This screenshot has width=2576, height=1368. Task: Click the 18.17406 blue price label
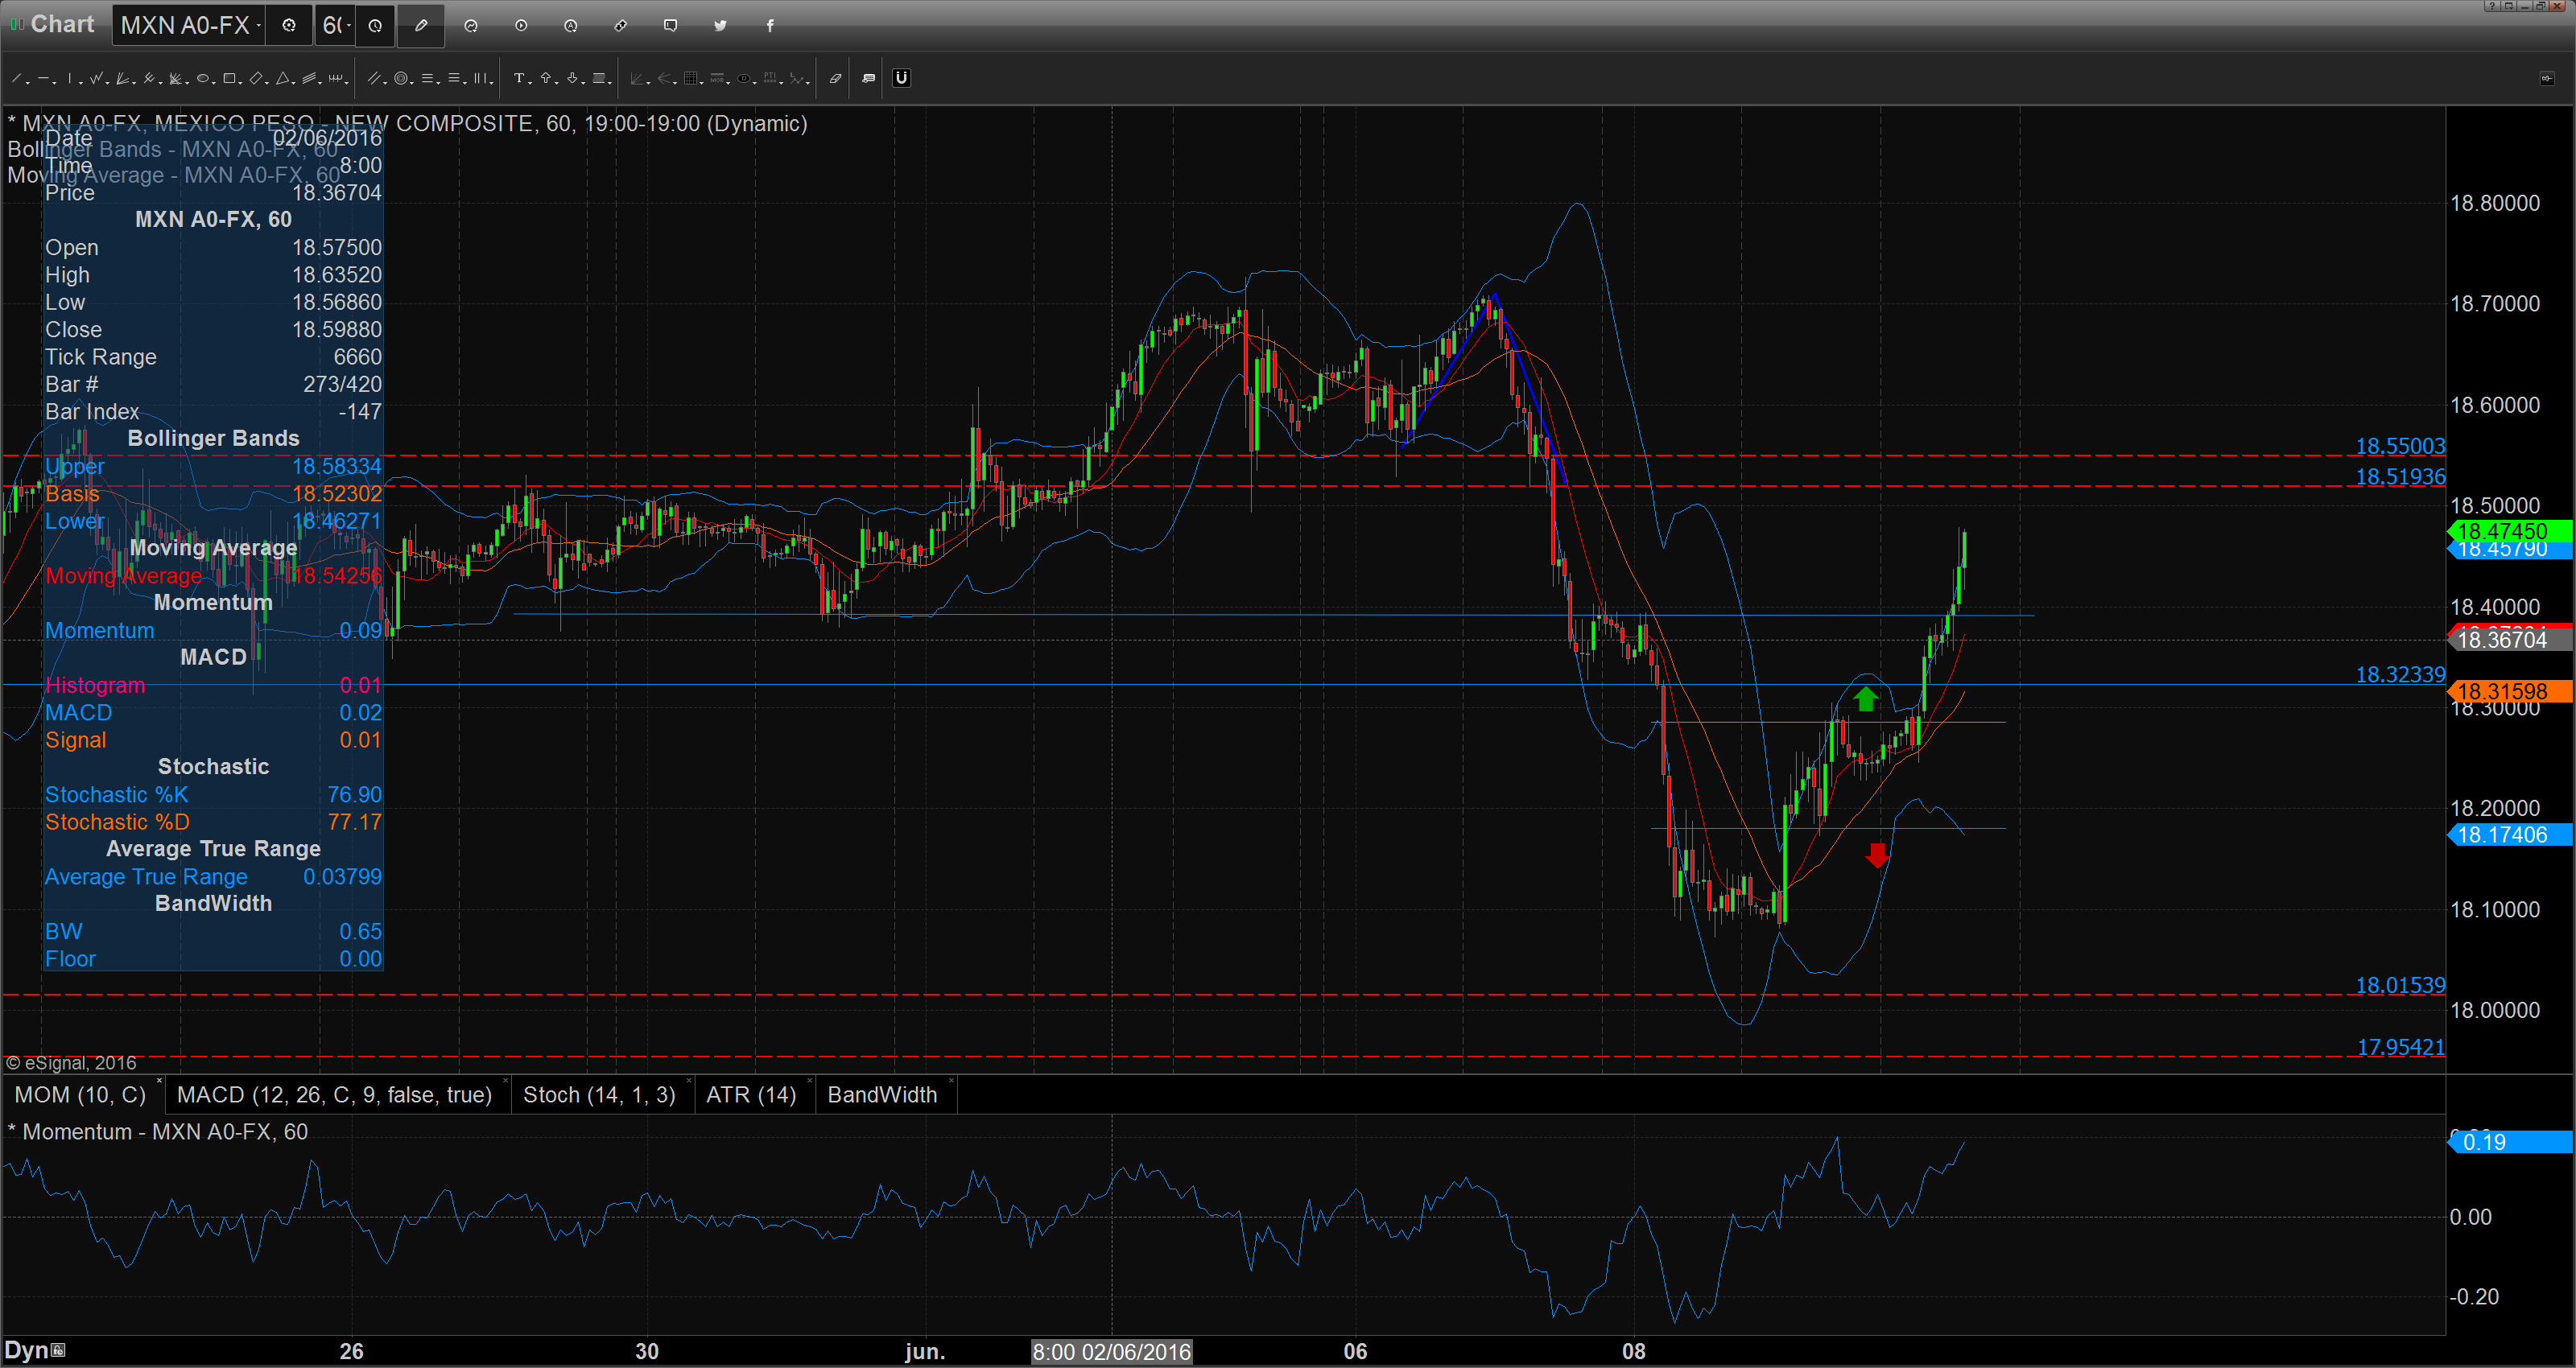[2510, 835]
